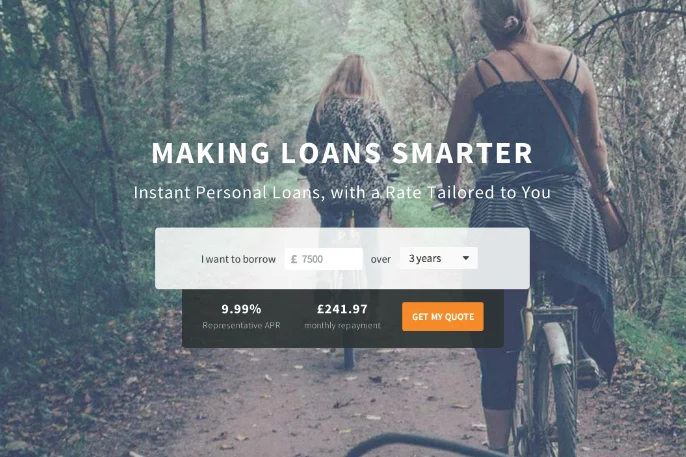686x457 pixels.
Task: Click the hair bun of the nearest cyclist
Action: pyautogui.click(x=511, y=21)
